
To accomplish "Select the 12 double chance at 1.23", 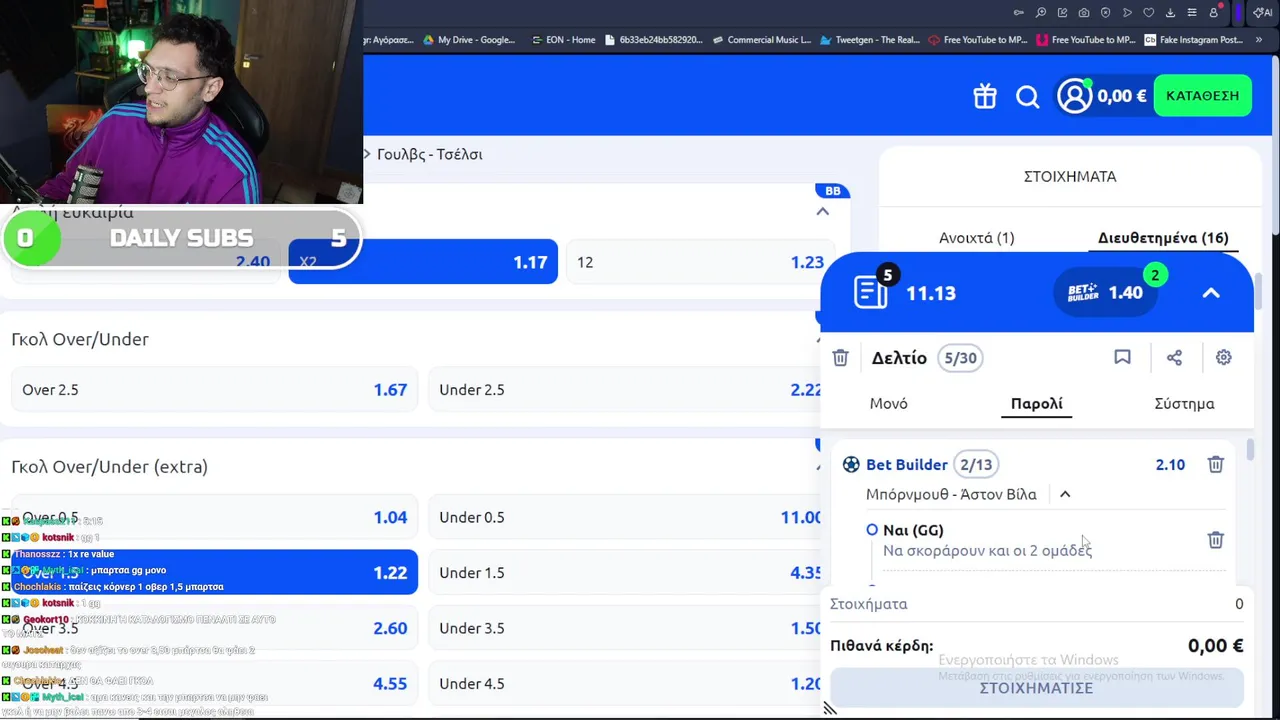I will click(x=700, y=262).
